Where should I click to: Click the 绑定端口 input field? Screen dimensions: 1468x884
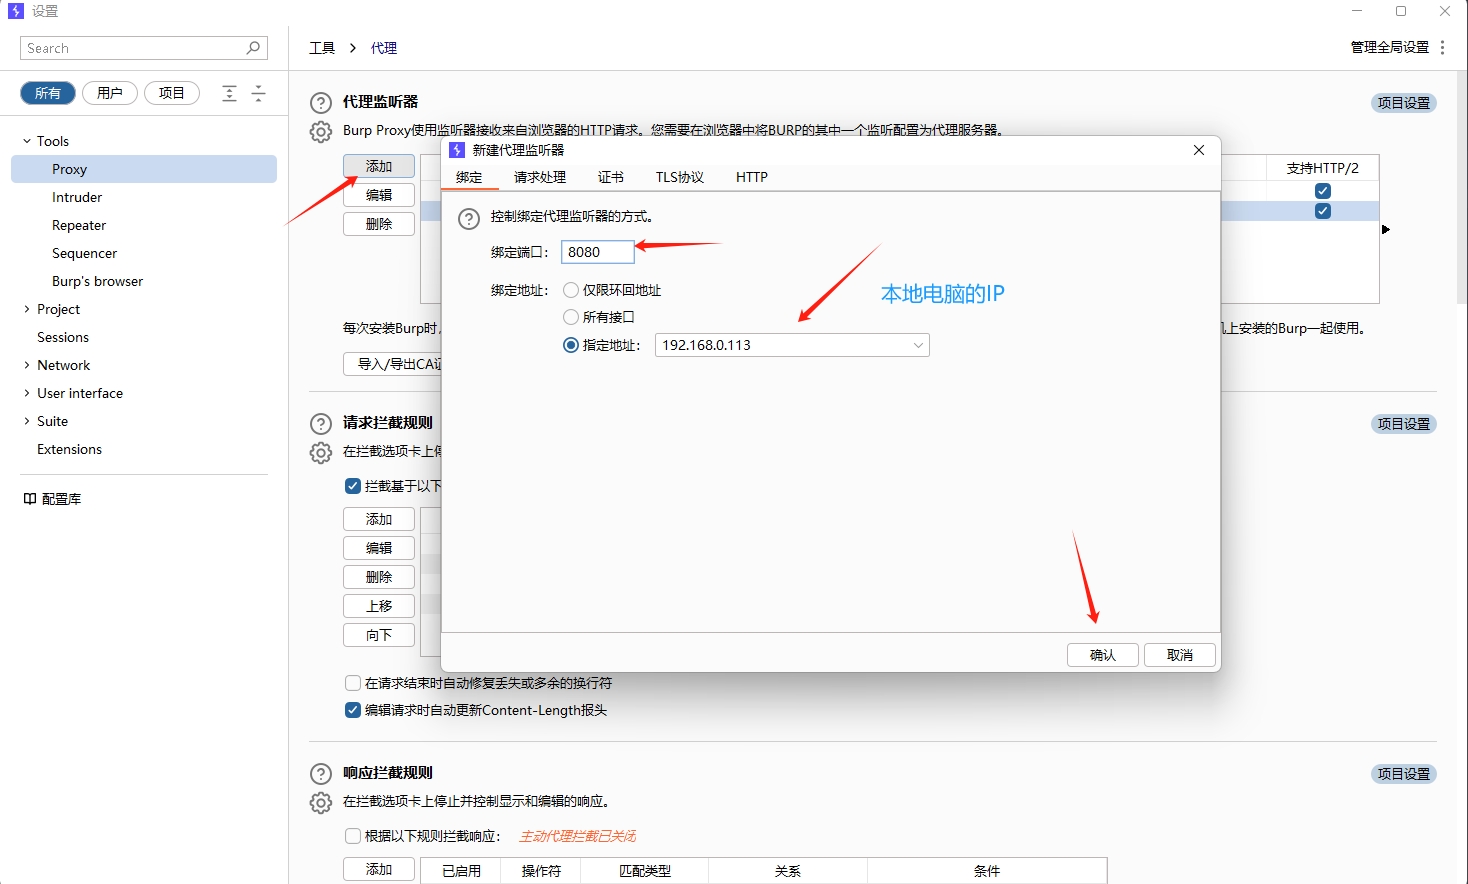[597, 252]
